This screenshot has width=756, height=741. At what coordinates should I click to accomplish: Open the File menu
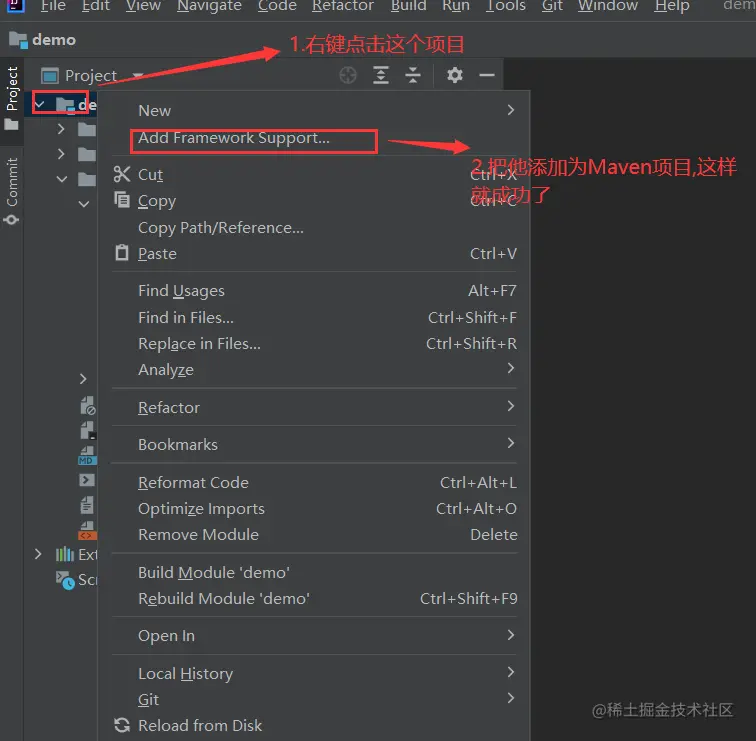pyautogui.click(x=53, y=6)
